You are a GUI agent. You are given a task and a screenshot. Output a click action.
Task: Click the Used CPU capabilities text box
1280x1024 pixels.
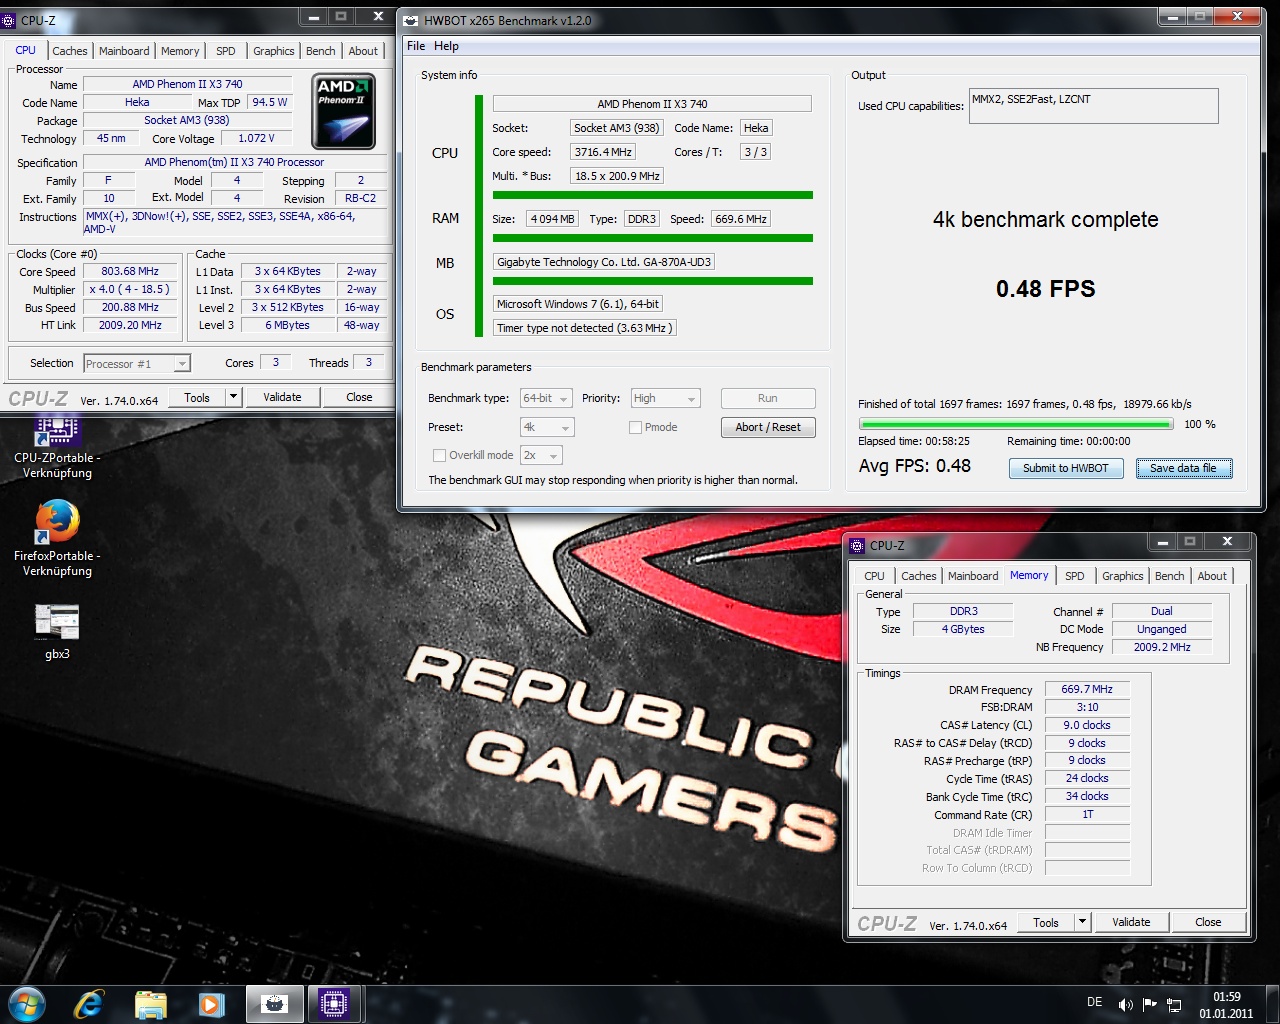(x=1093, y=106)
